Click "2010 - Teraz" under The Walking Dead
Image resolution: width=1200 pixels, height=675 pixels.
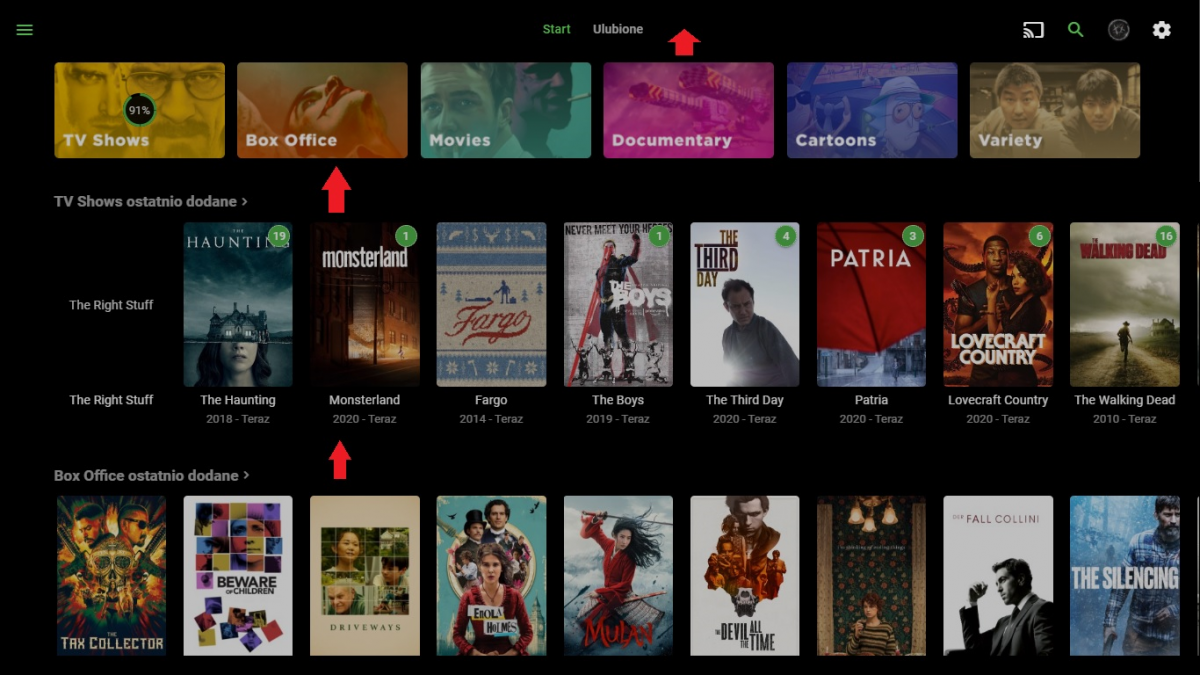[1125, 419]
